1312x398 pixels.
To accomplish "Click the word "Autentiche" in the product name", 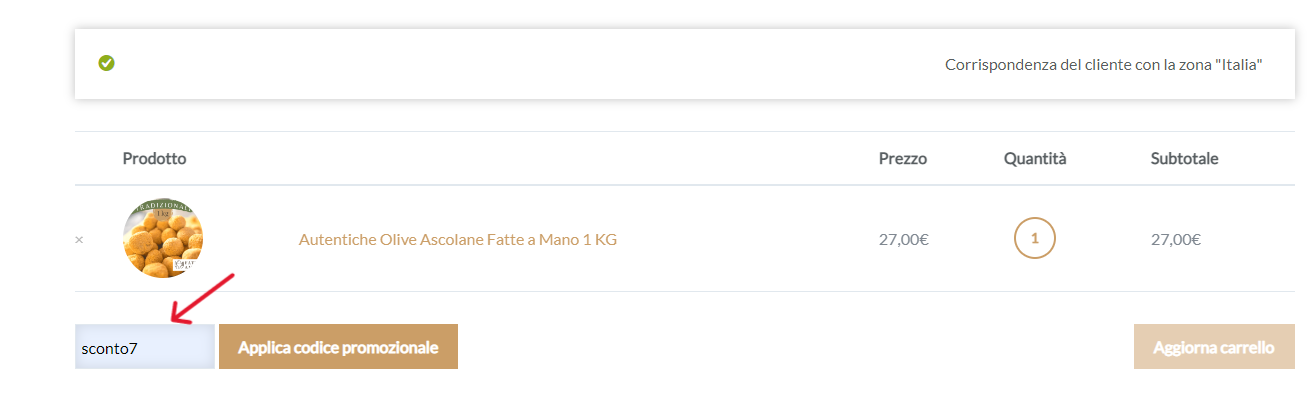I will [336, 240].
